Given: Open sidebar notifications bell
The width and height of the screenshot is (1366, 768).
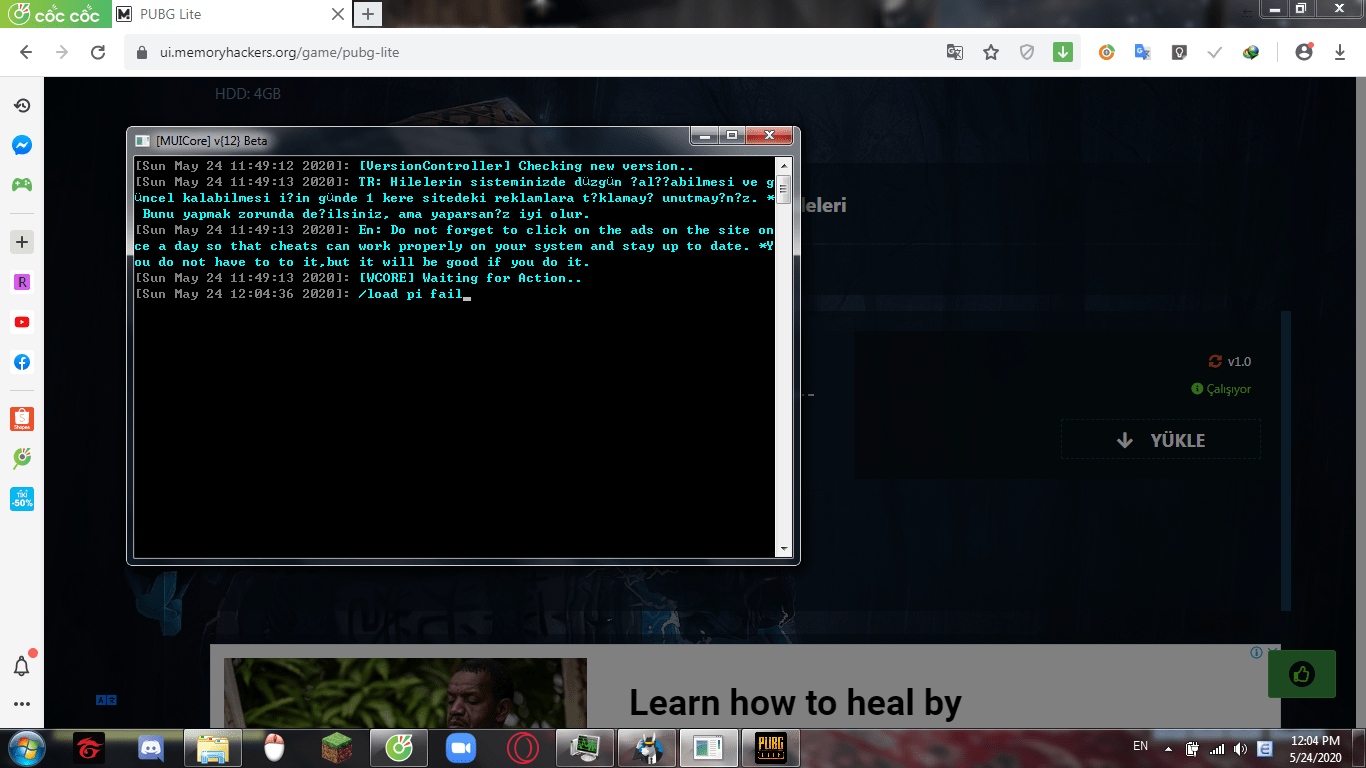Looking at the screenshot, I should (x=22, y=665).
